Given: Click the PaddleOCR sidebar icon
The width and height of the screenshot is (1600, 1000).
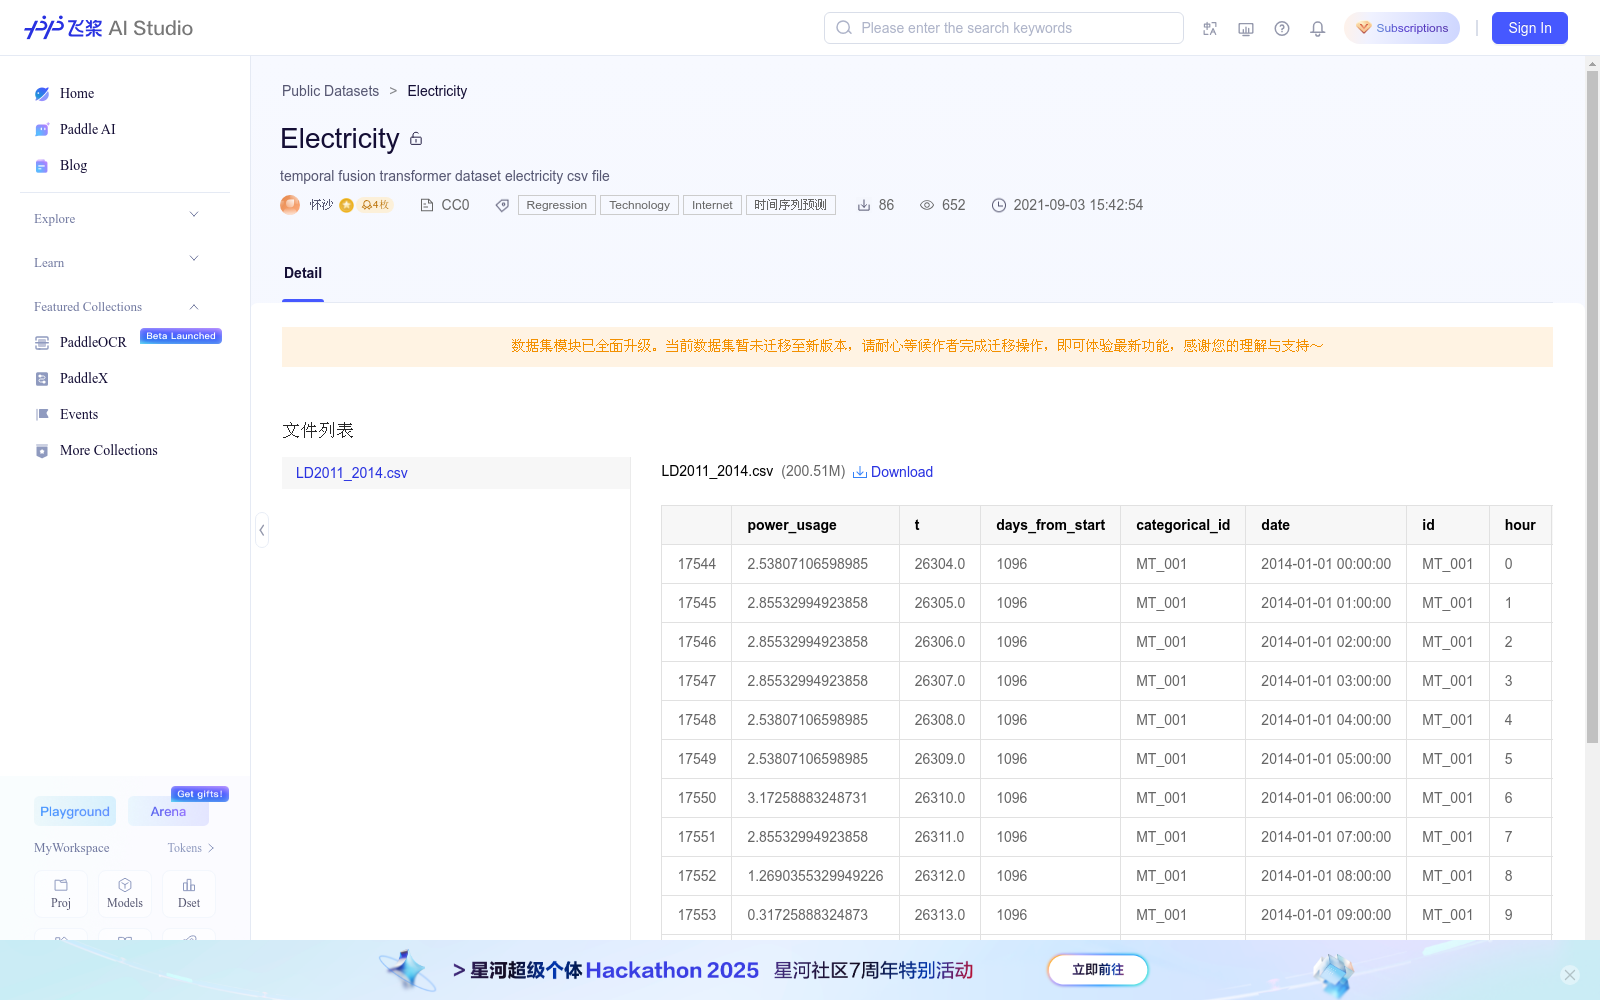Looking at the screenshot, I should click(42, 343).
